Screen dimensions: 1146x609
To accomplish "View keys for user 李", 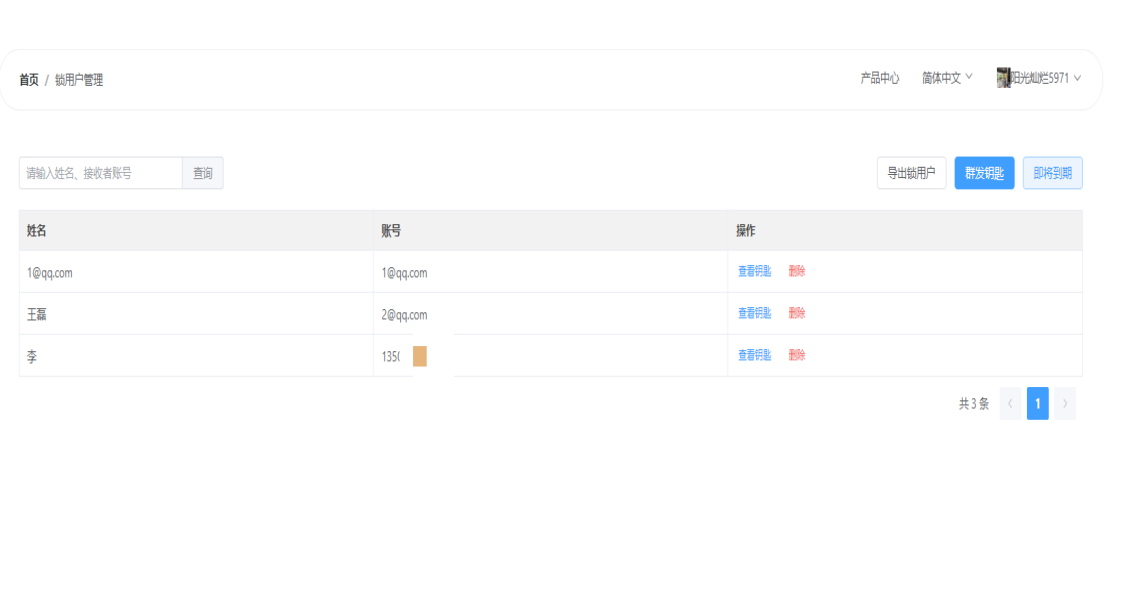I will [754, 355].
